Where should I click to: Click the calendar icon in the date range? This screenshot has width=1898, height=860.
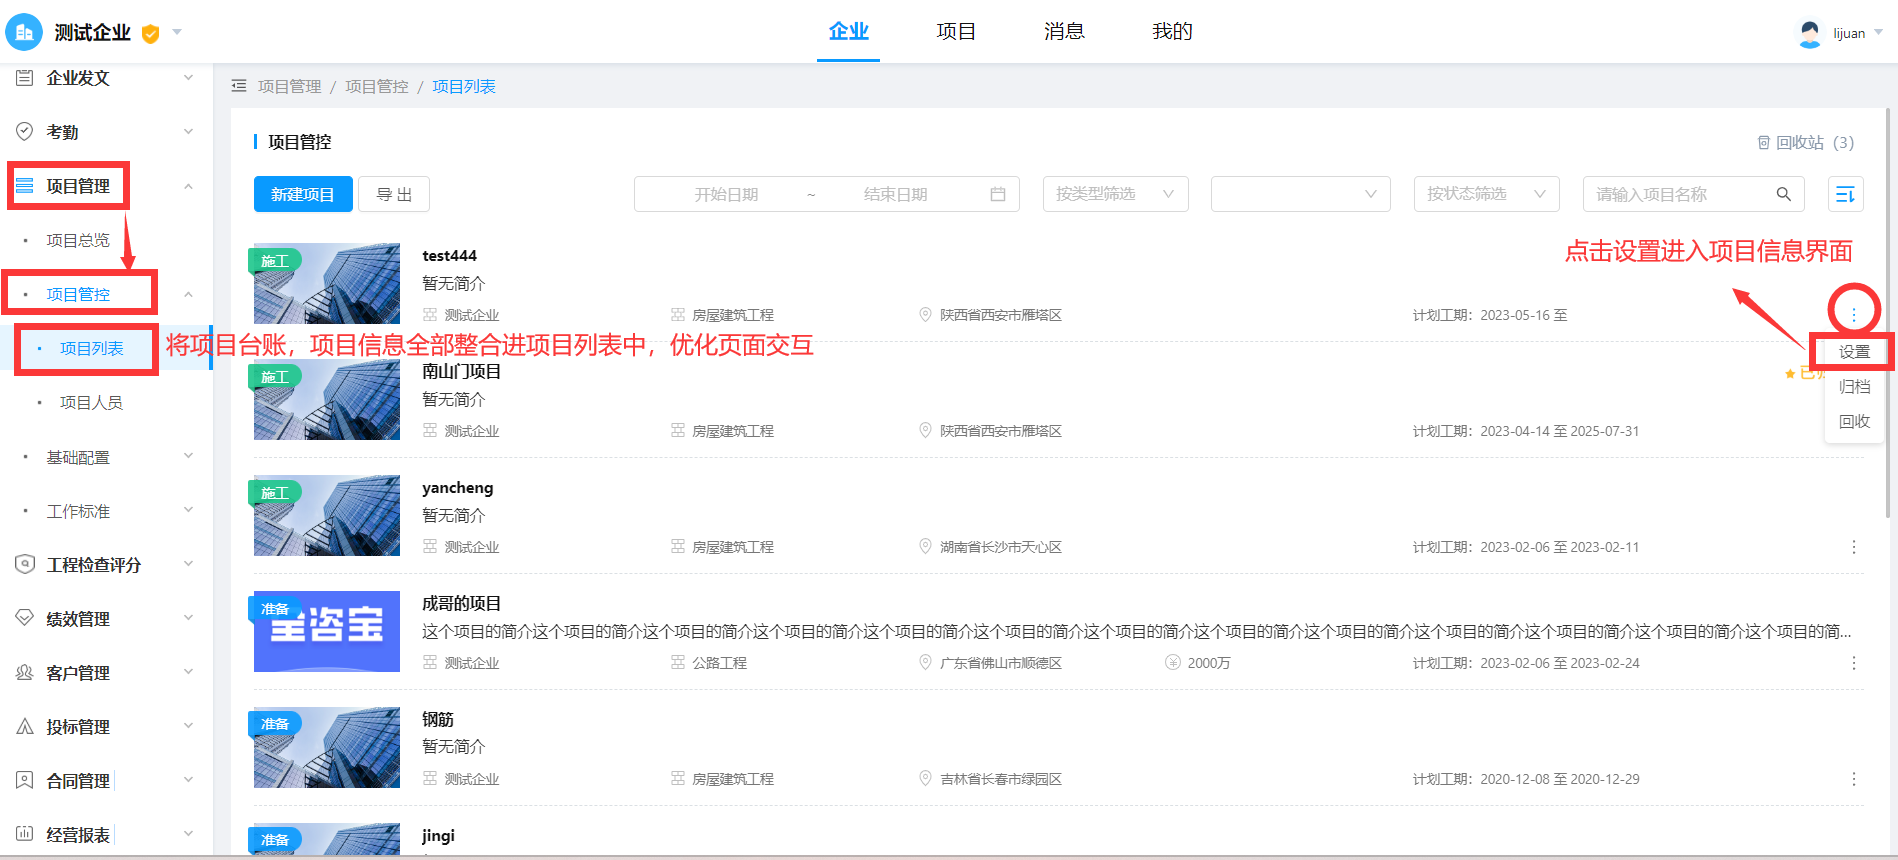click(x=998, y=194)
